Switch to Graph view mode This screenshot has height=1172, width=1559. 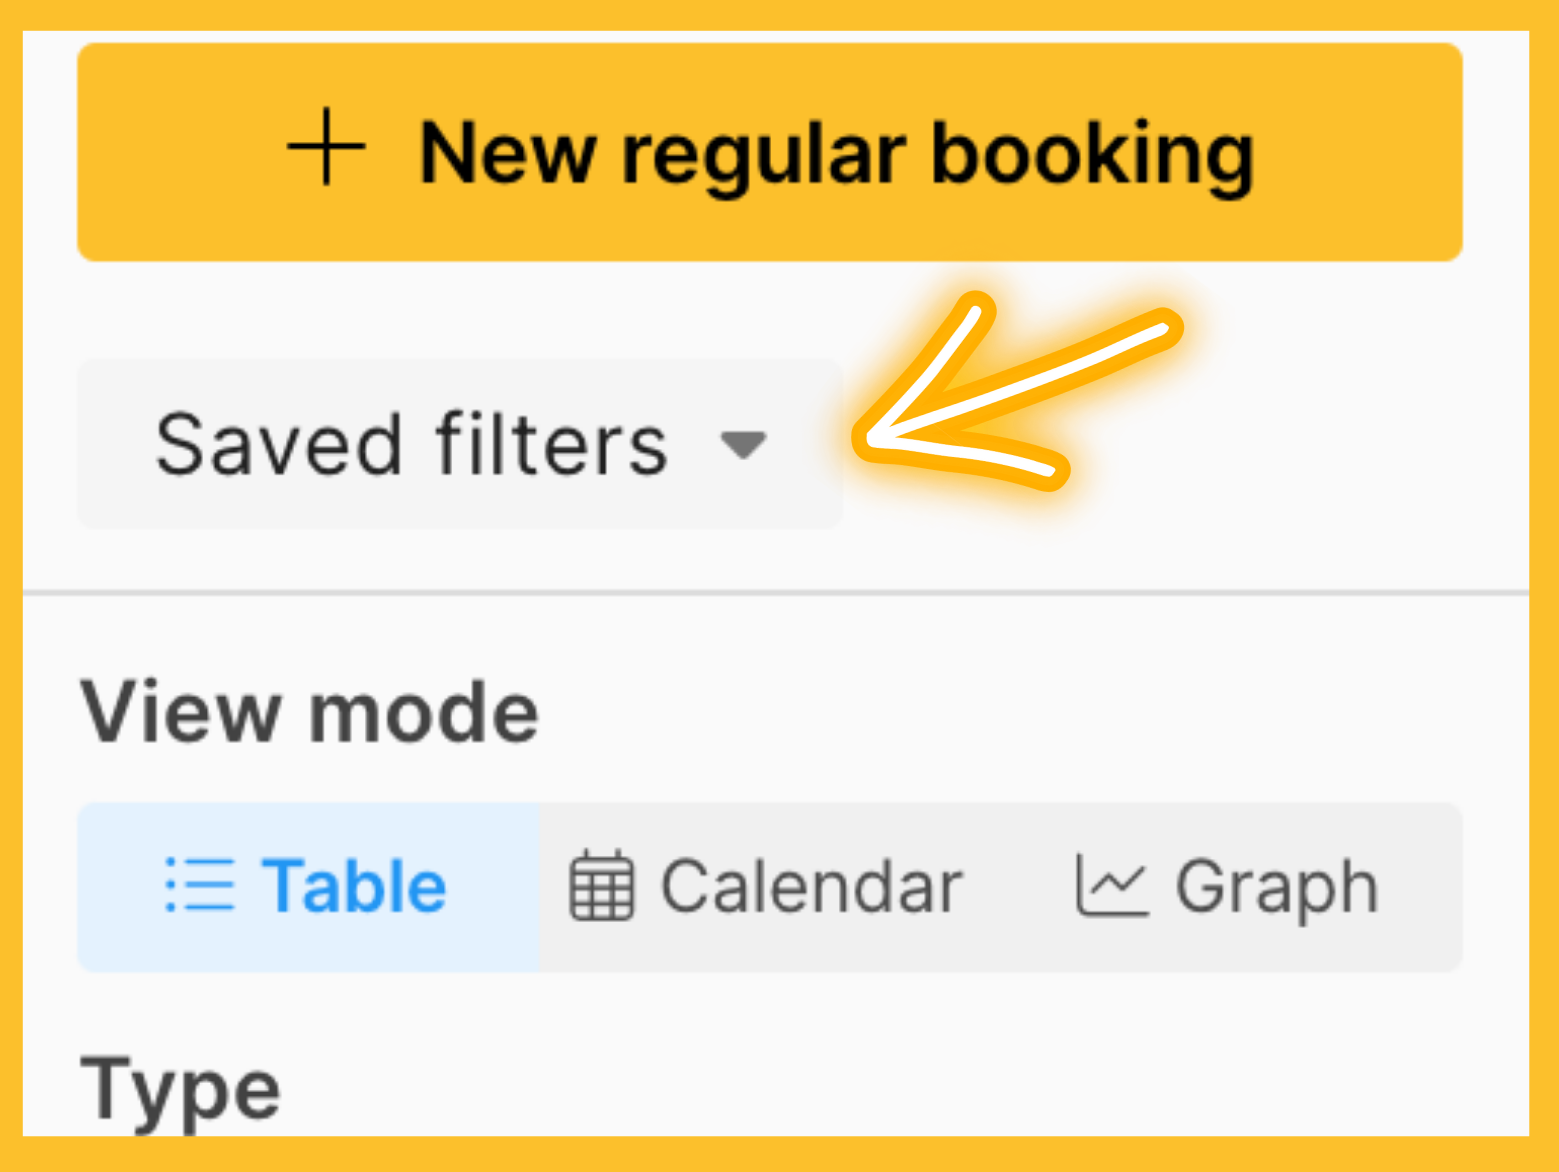[x=1227, y=887]
